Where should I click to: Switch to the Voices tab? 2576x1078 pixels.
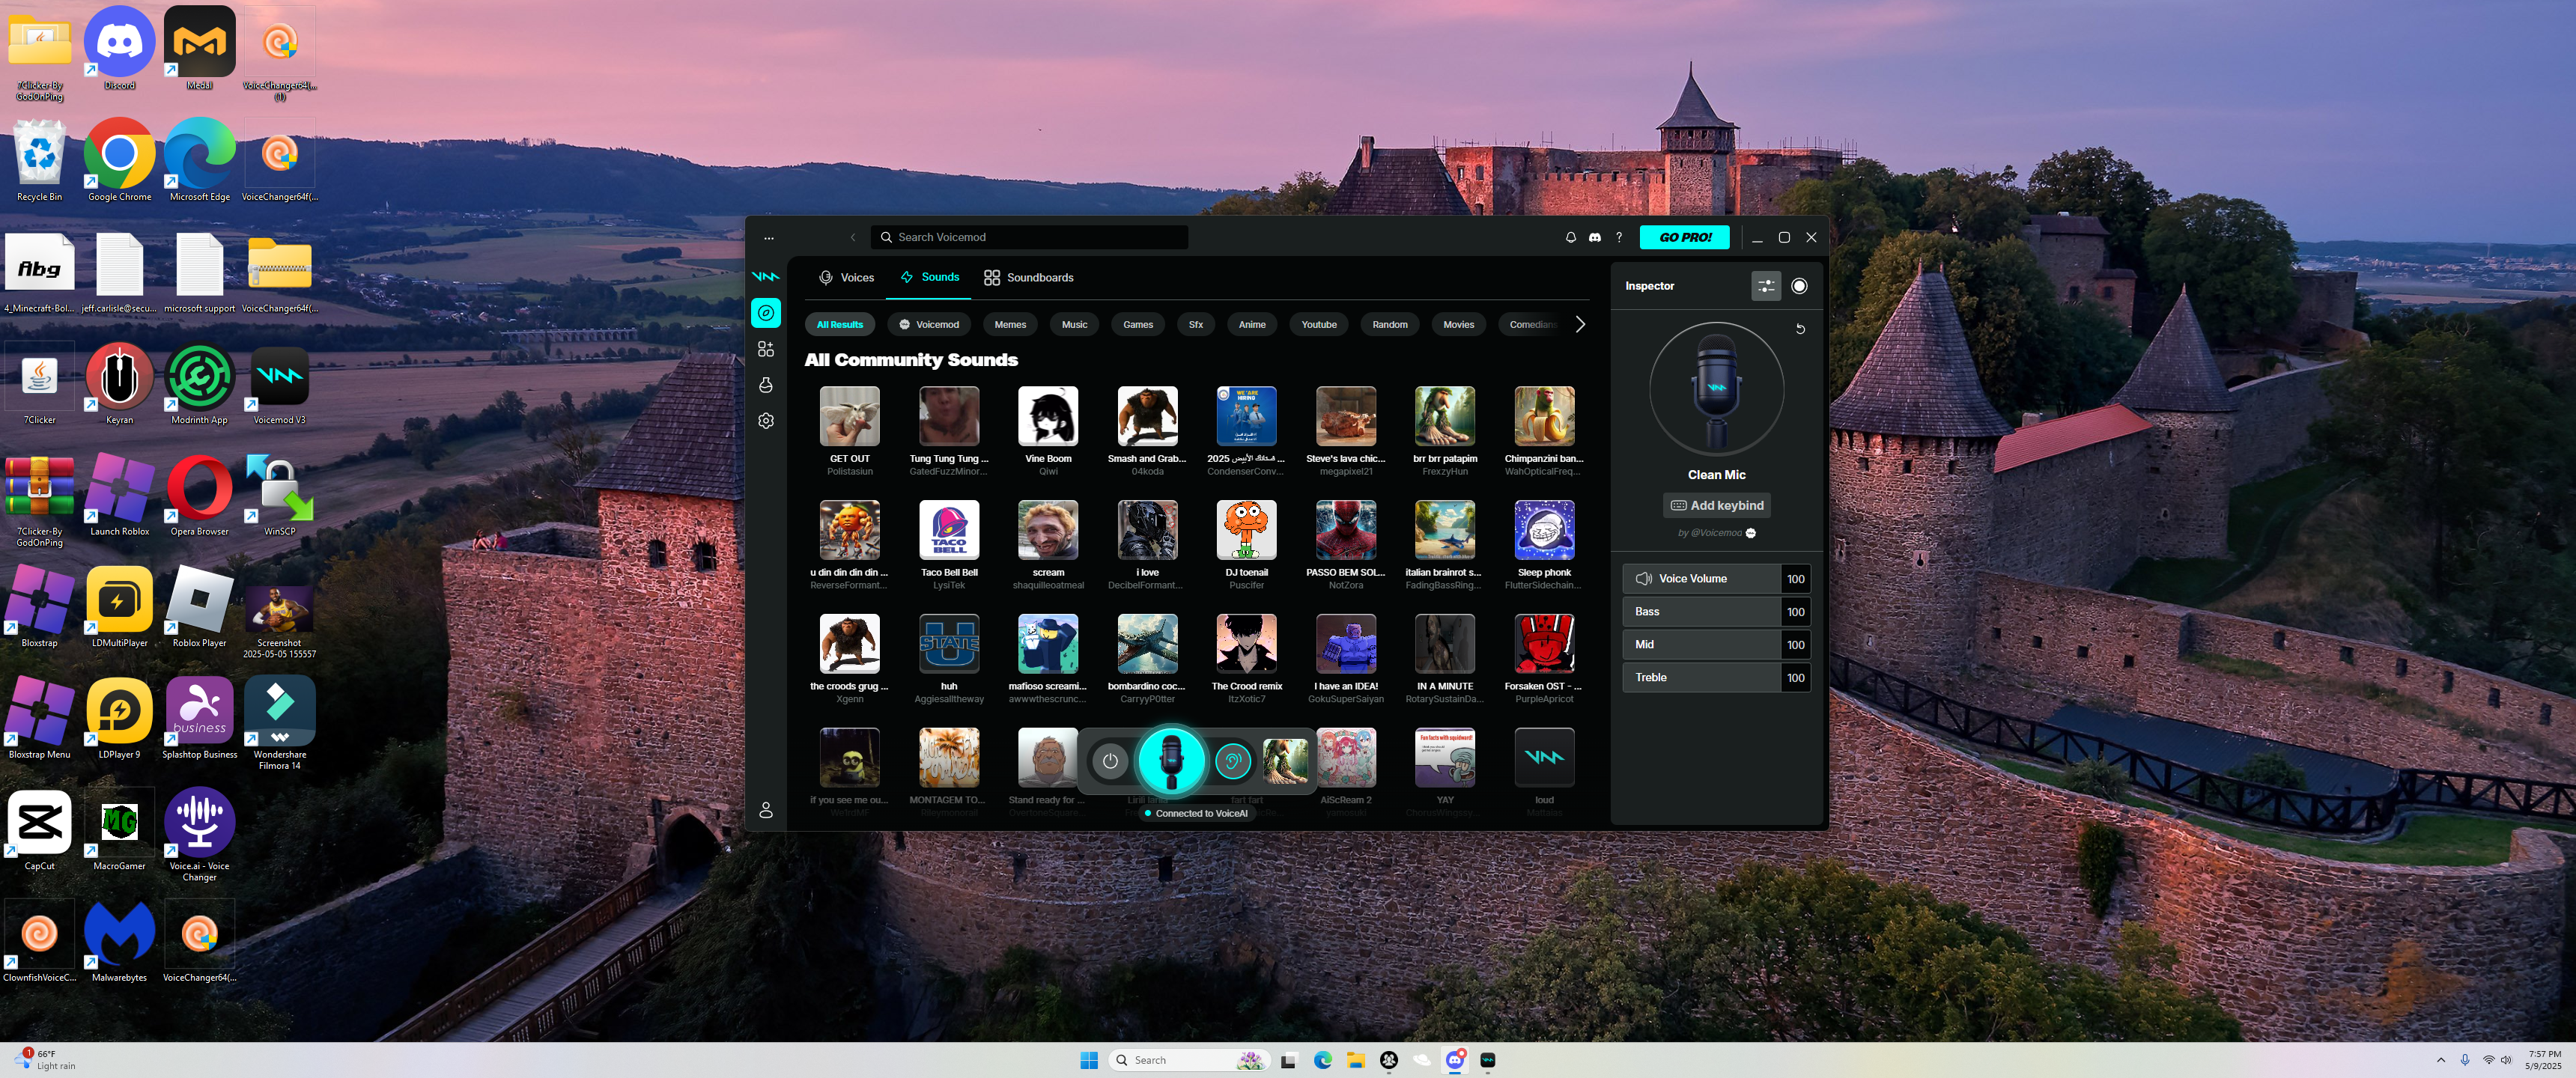[846, 278]
